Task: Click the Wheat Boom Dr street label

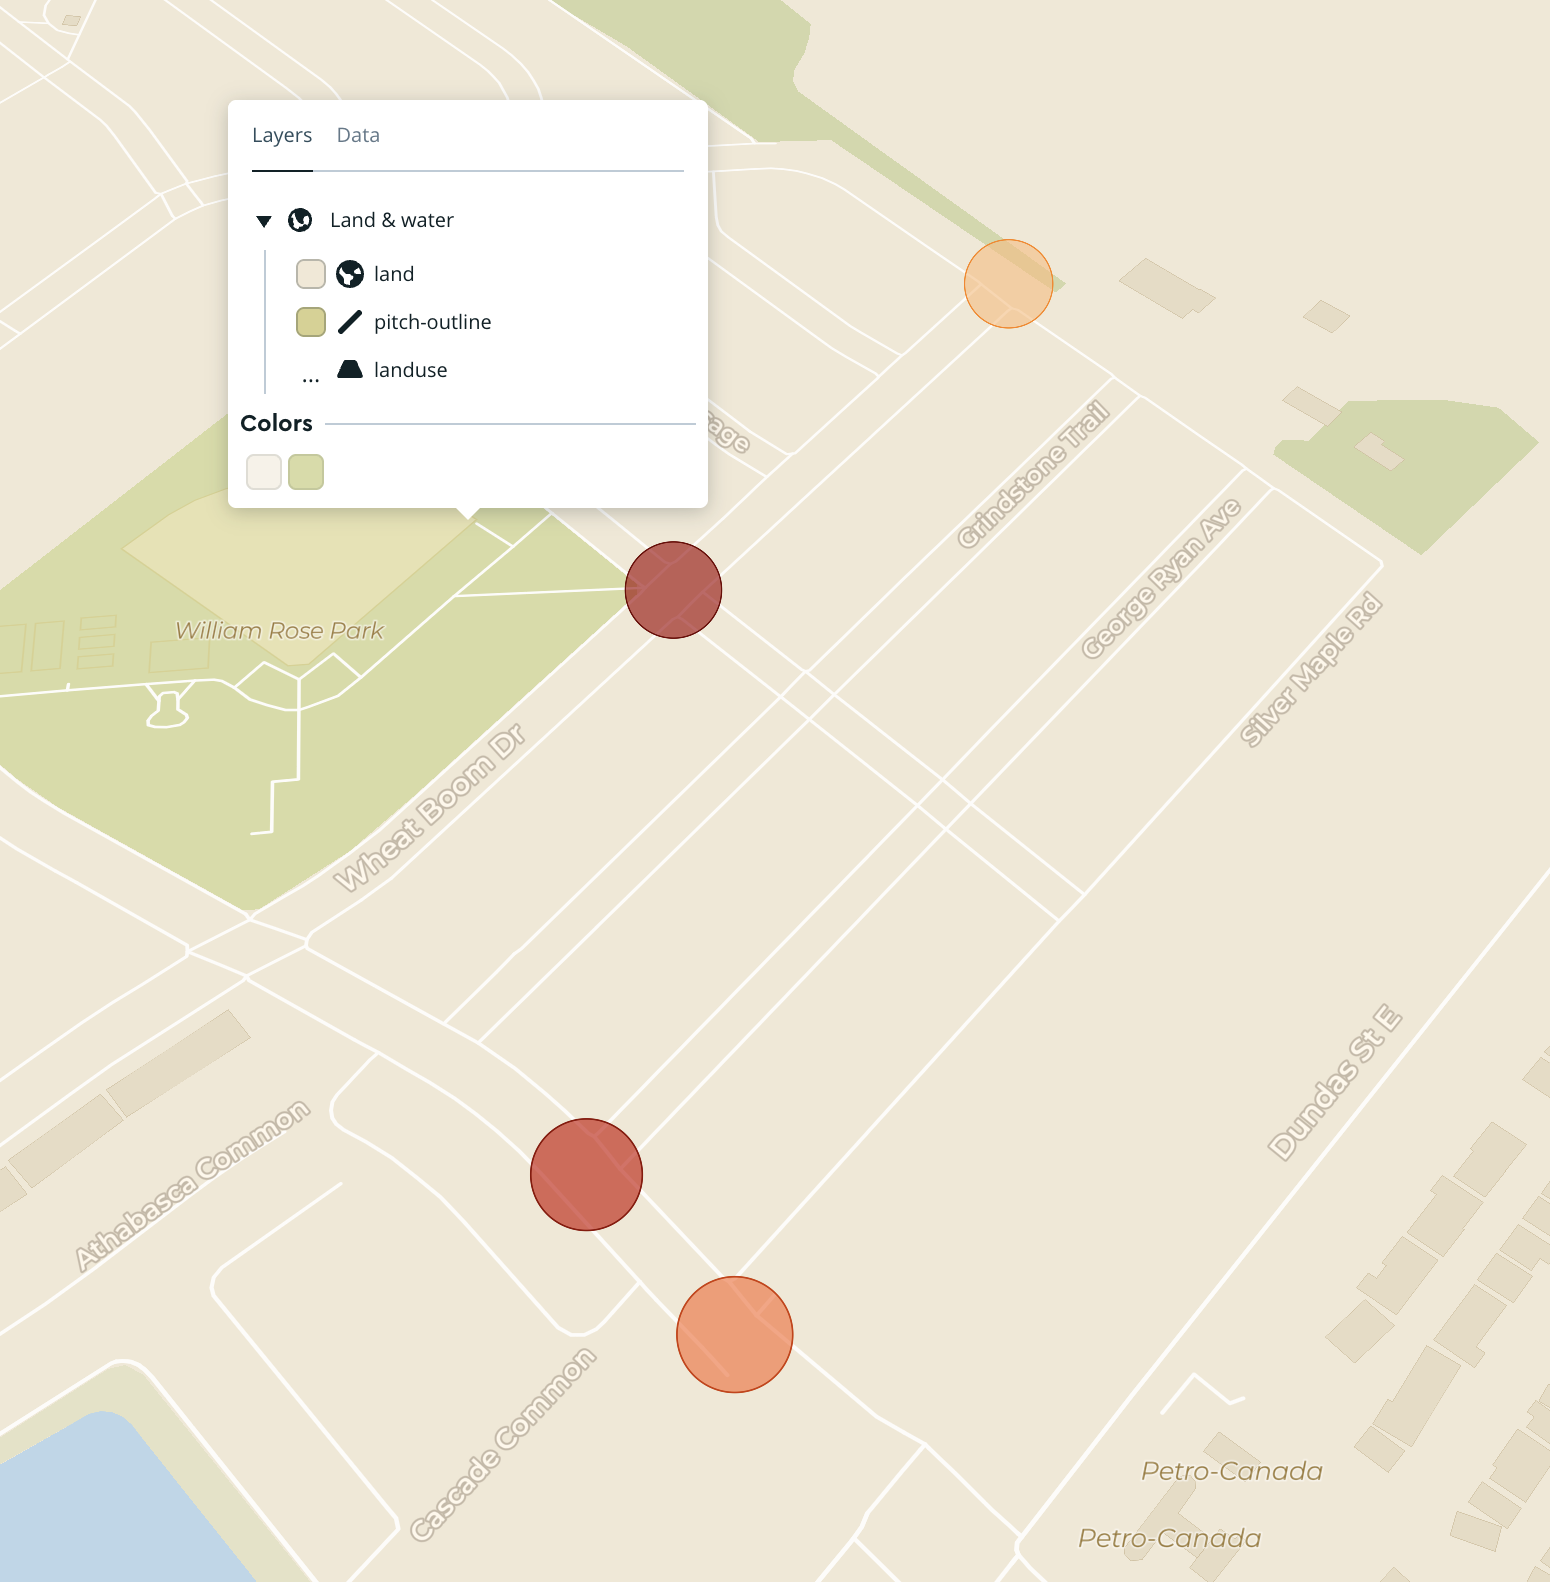Action: pyautogui.click(x=430, y=807)
